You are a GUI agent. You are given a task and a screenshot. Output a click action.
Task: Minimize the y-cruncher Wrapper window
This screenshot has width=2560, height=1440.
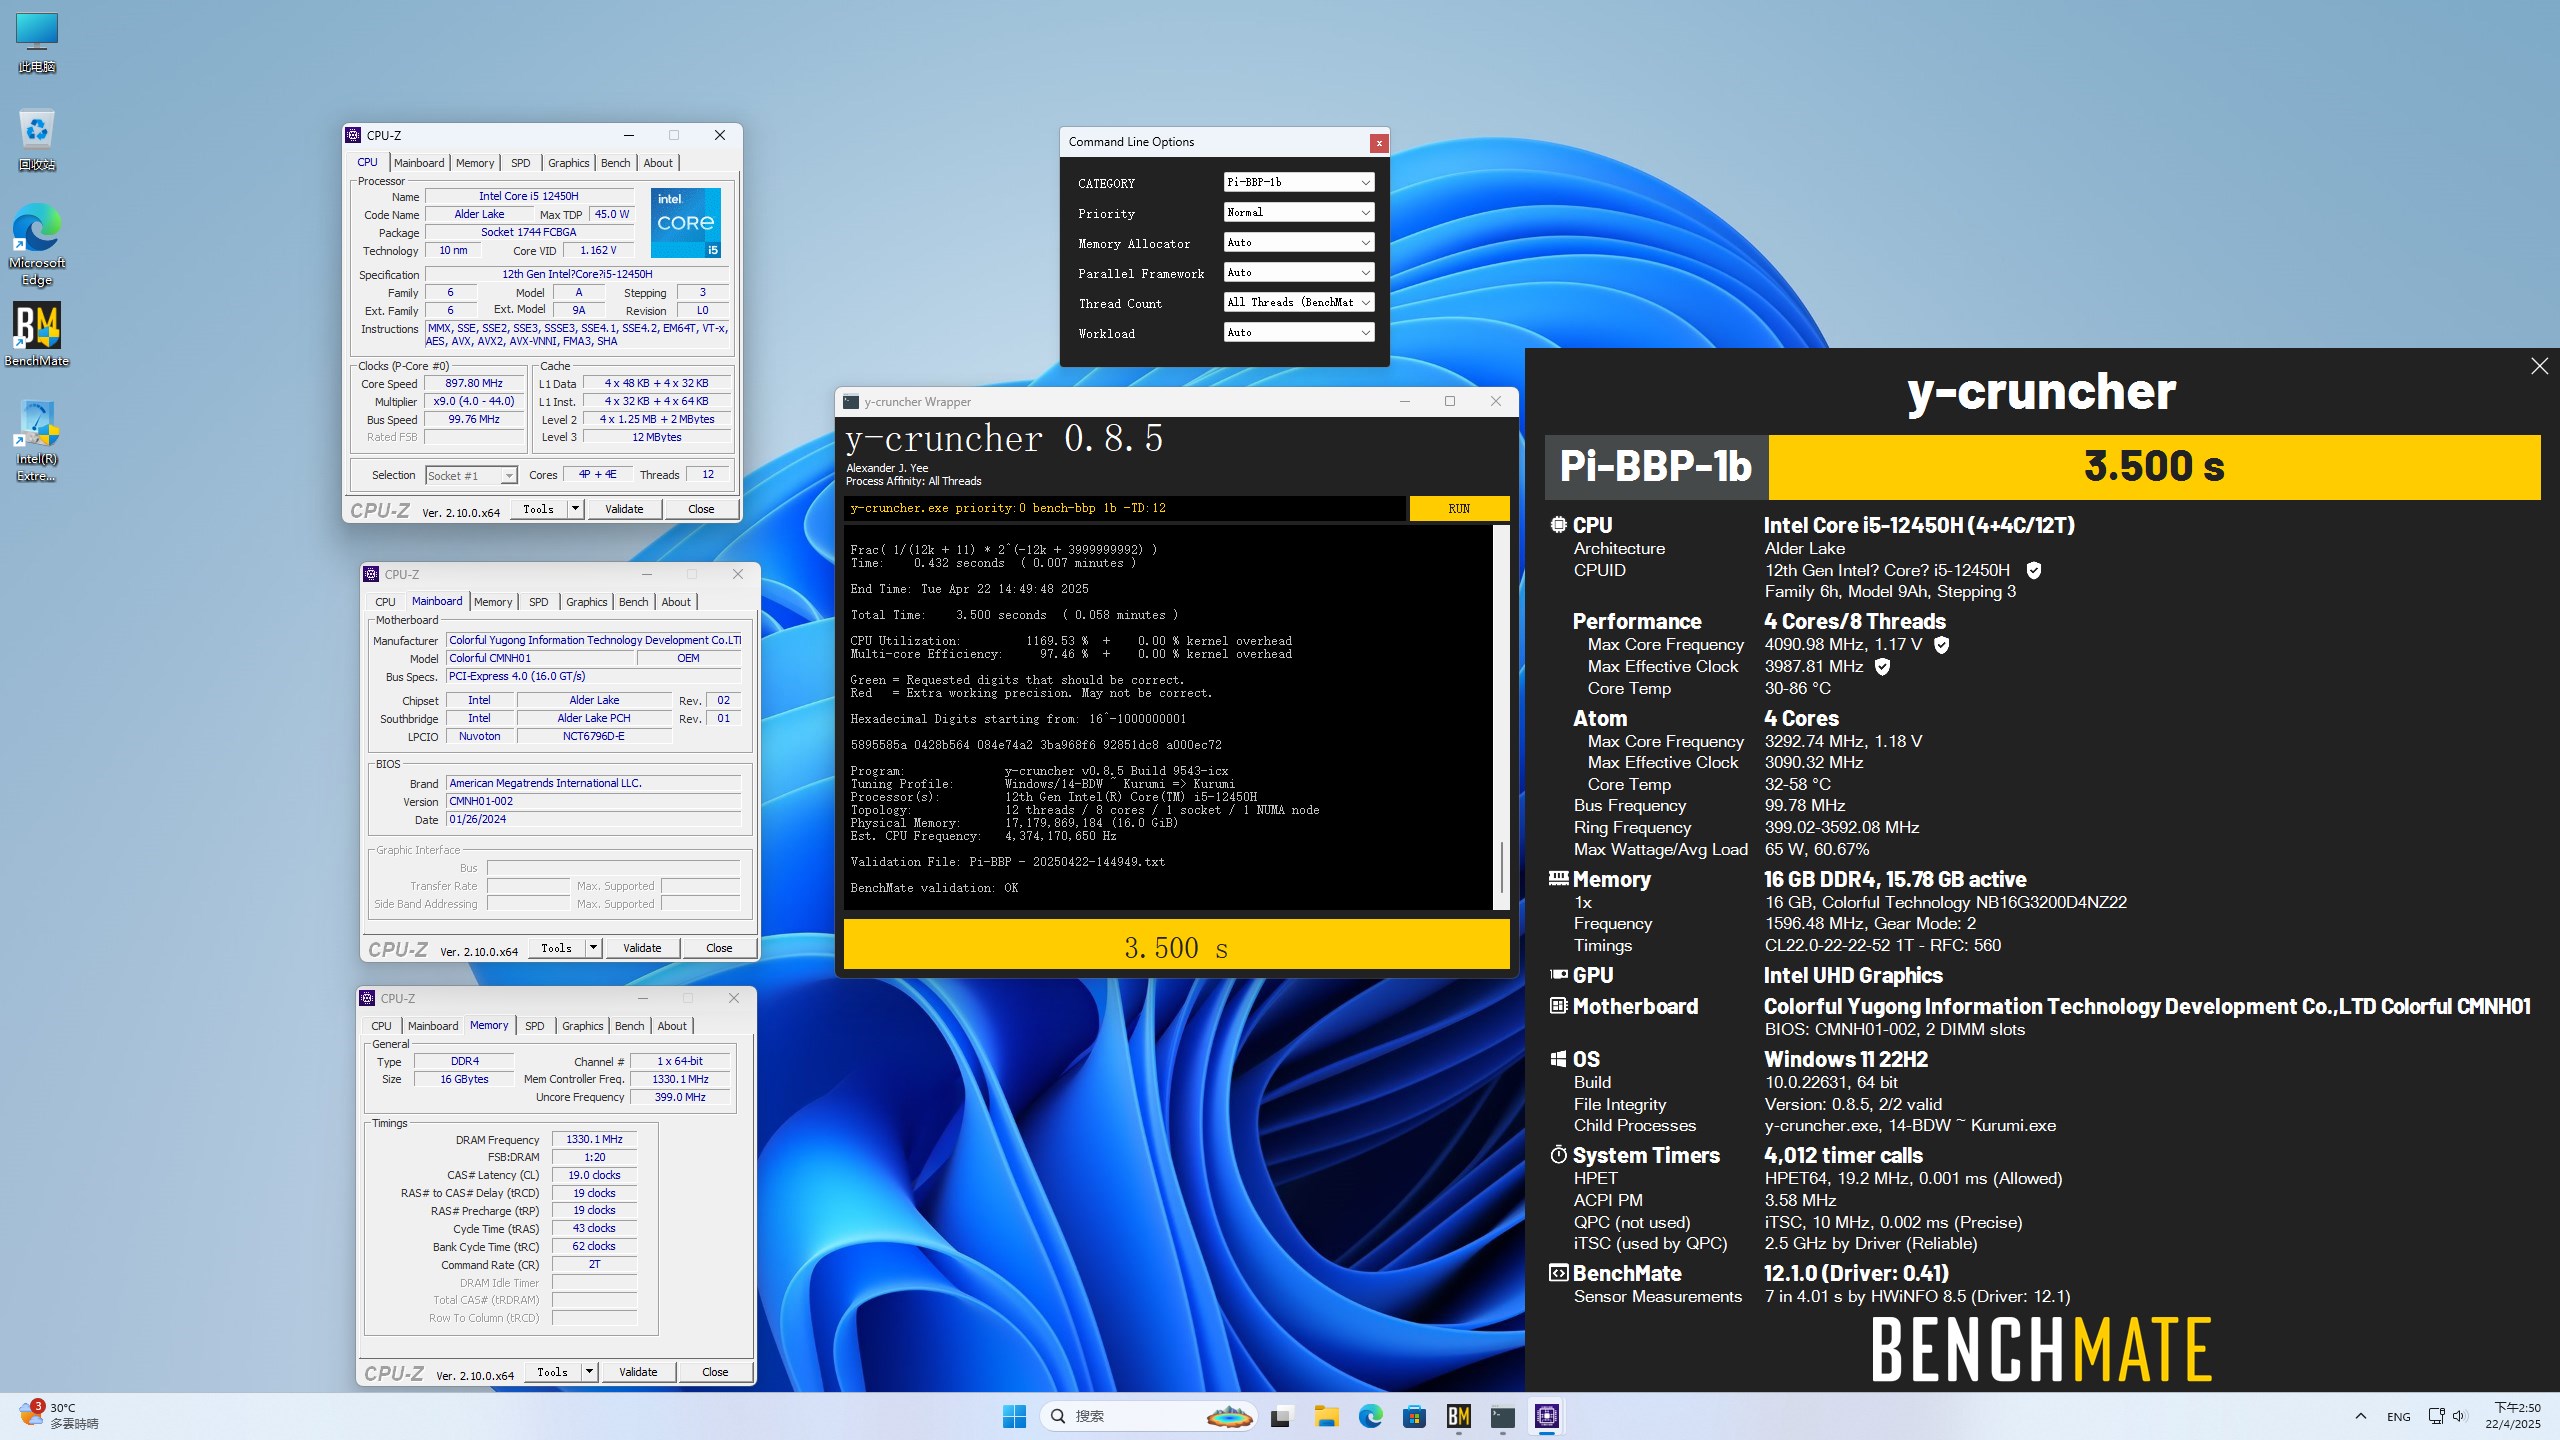pos(1405,402)
